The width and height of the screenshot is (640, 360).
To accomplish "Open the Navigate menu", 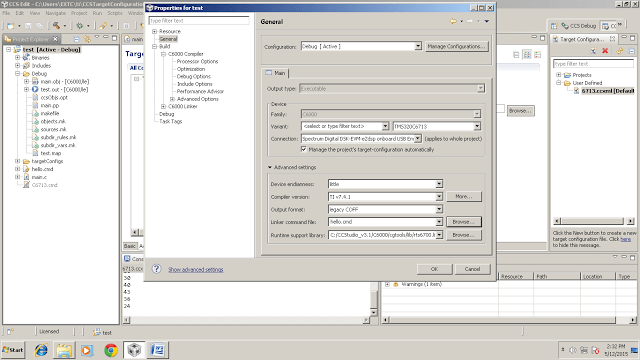I will coord(56,13).
